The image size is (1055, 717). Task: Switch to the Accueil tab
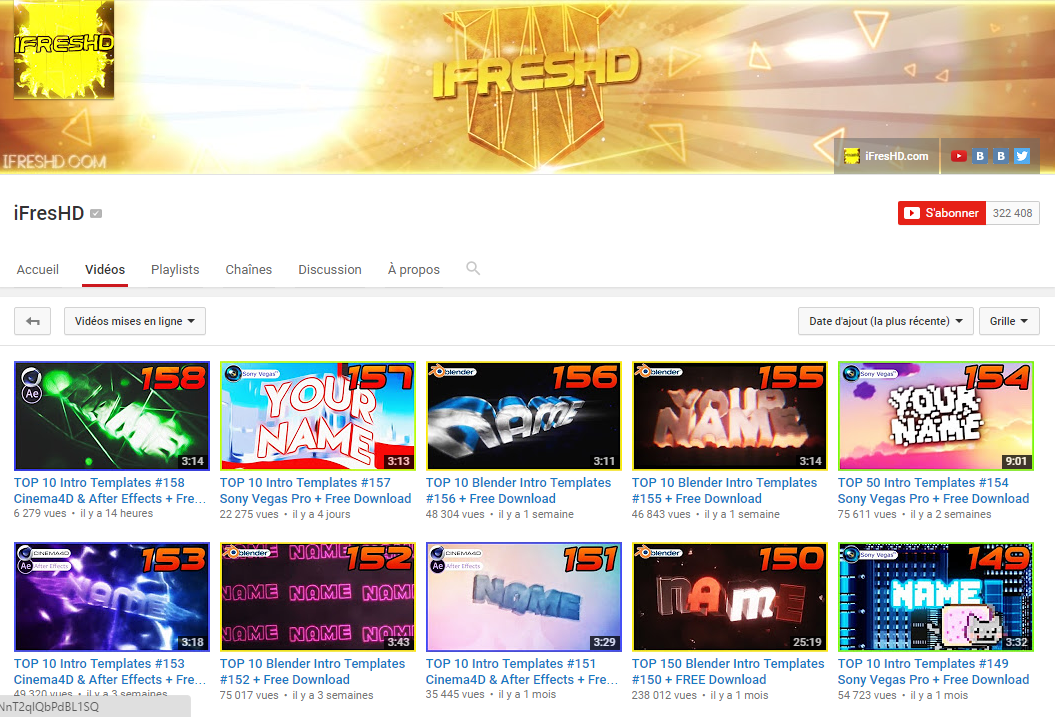38,270
